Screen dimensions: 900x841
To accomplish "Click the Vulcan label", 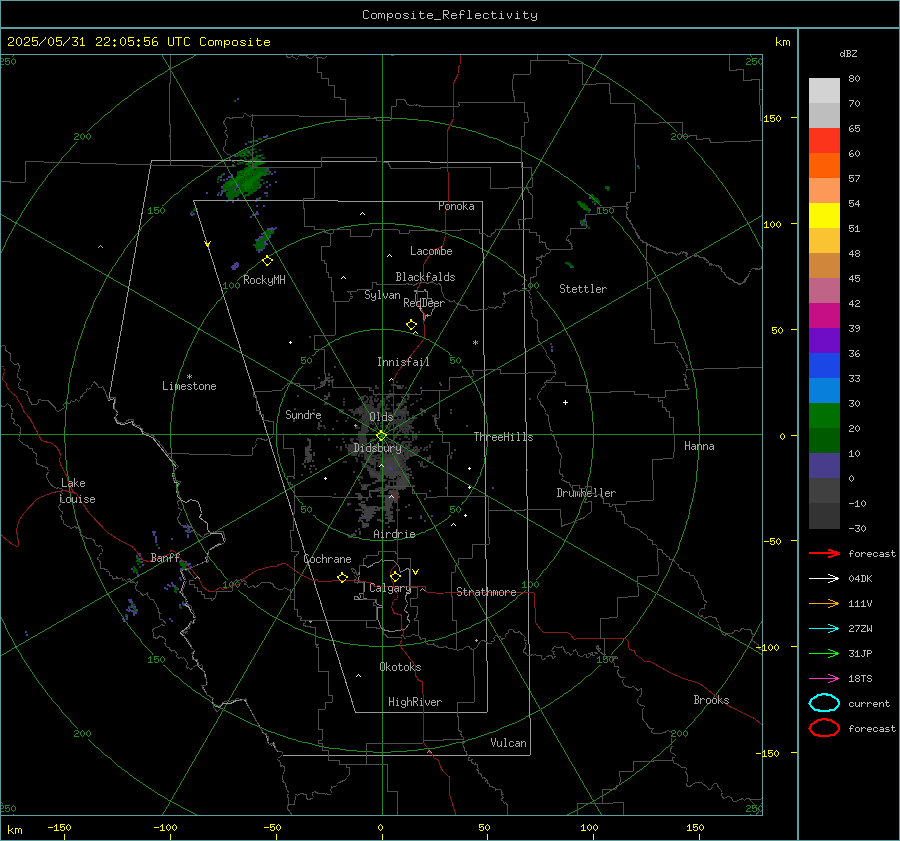I will point(508,743).
